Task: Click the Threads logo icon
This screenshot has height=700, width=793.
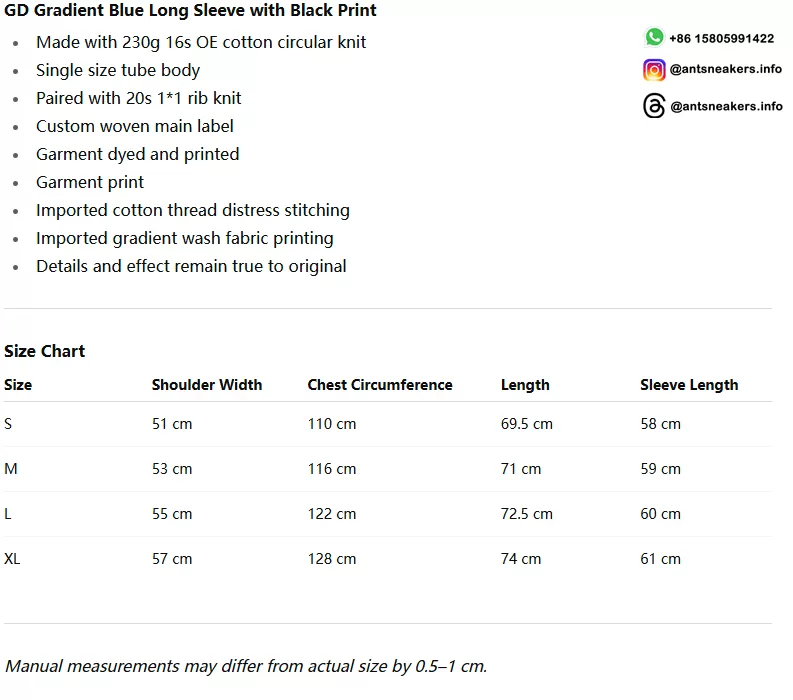Action: [654, 106]
